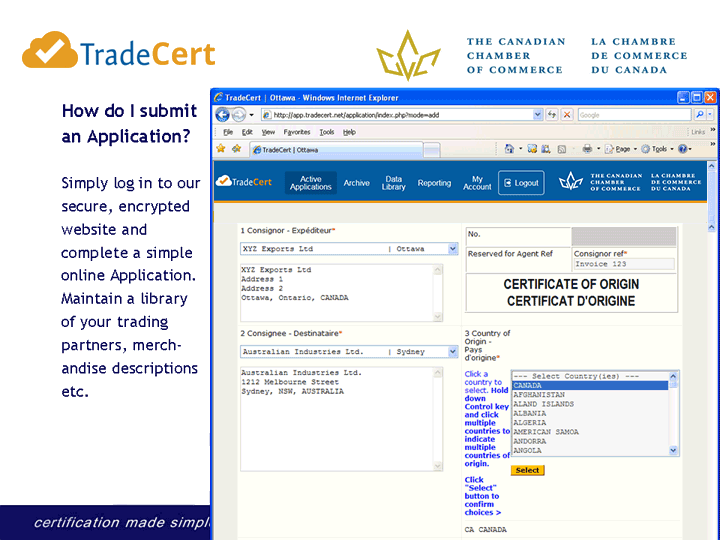The height and width of the screenshot is (540, 720).
Task: Click the TradeCert logo in the navigation bar
Action: point(244,182)
